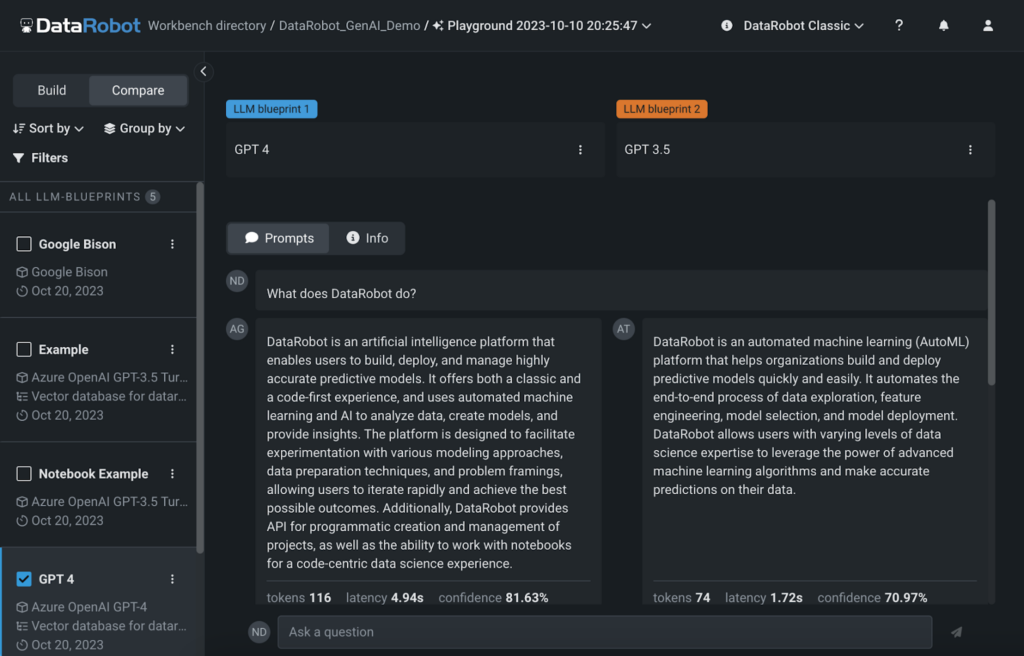This screenshot has width=1024, height=656.
Task: Click the clock icon in the Notebook Example card
Action: pos(22,521)
